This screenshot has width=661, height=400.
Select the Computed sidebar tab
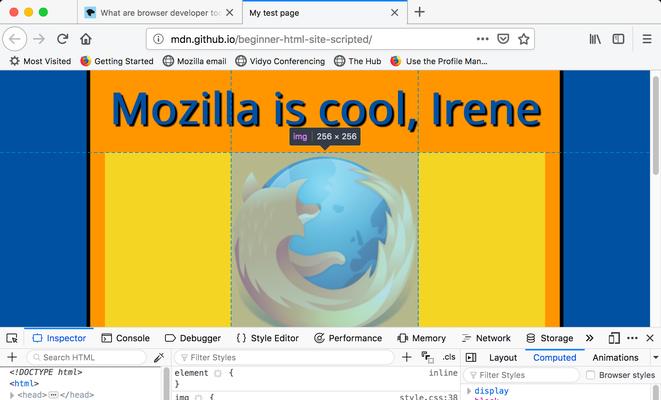point(554,357)
